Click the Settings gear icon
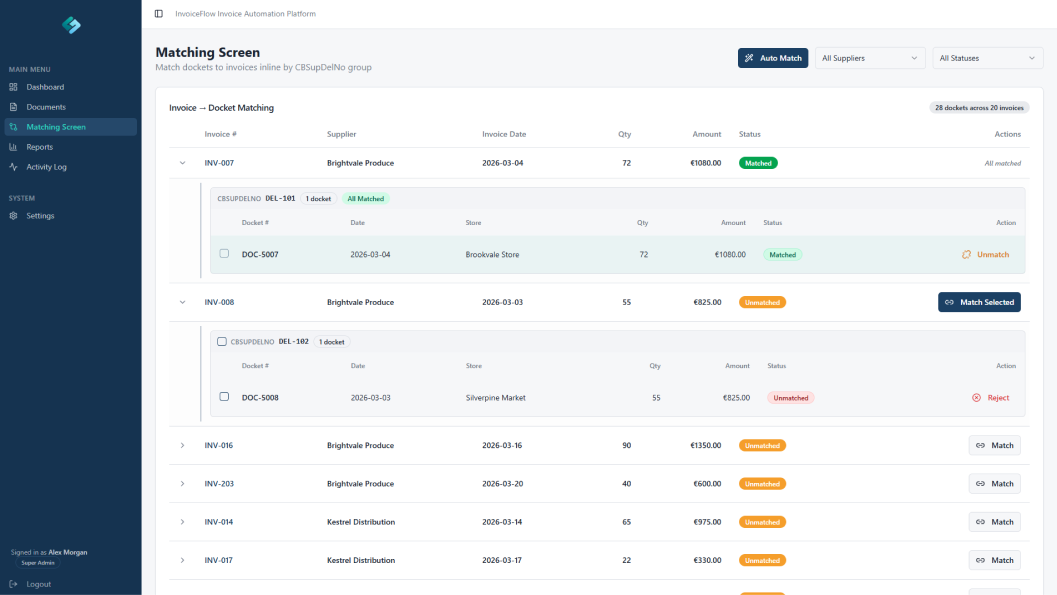The height and width of the screenshot is (595, 1057). (x=13, y=216)
